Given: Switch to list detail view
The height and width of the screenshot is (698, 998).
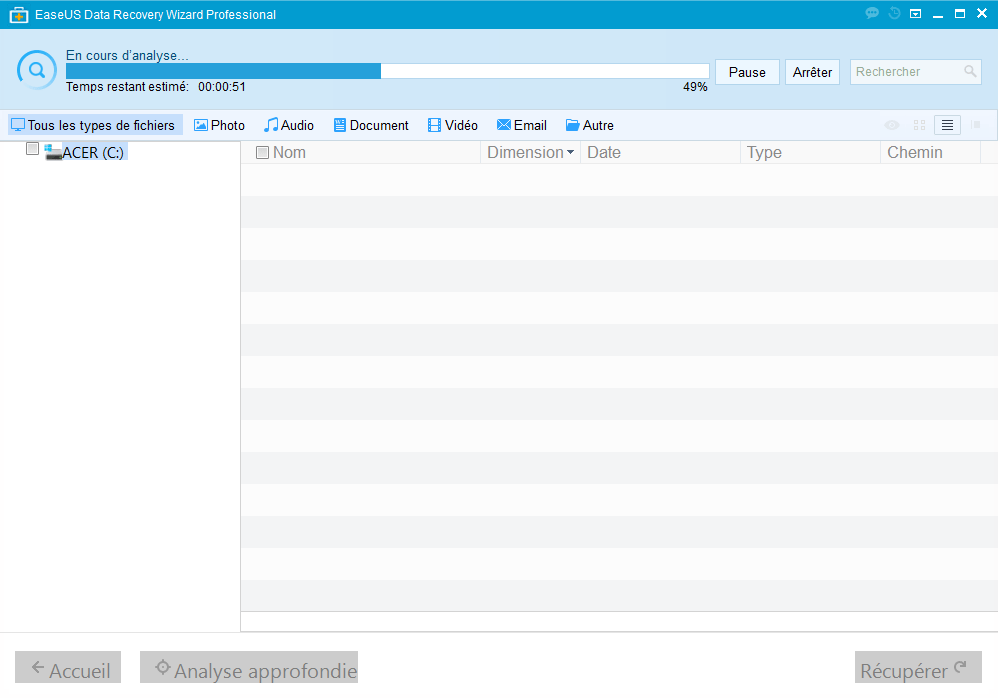Looking at the screenshot, I should point(947,125).
